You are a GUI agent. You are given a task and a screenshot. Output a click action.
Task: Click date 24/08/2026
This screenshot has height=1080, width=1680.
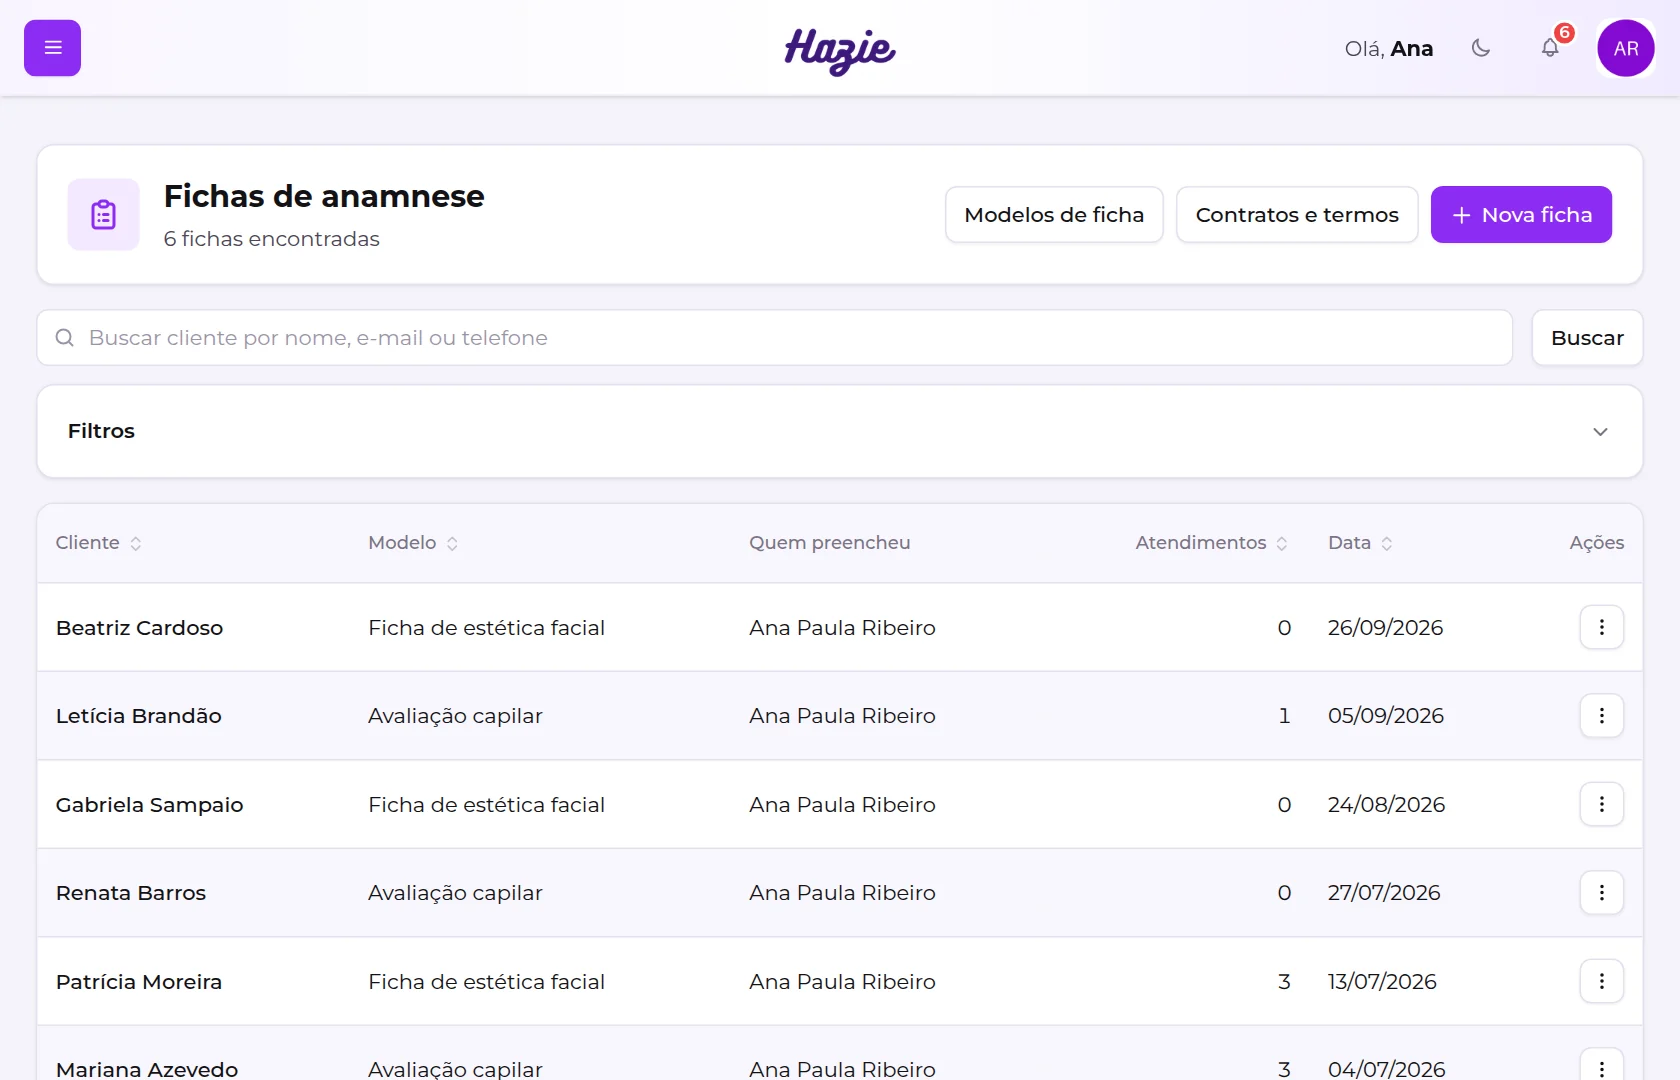click(1387, 805)
